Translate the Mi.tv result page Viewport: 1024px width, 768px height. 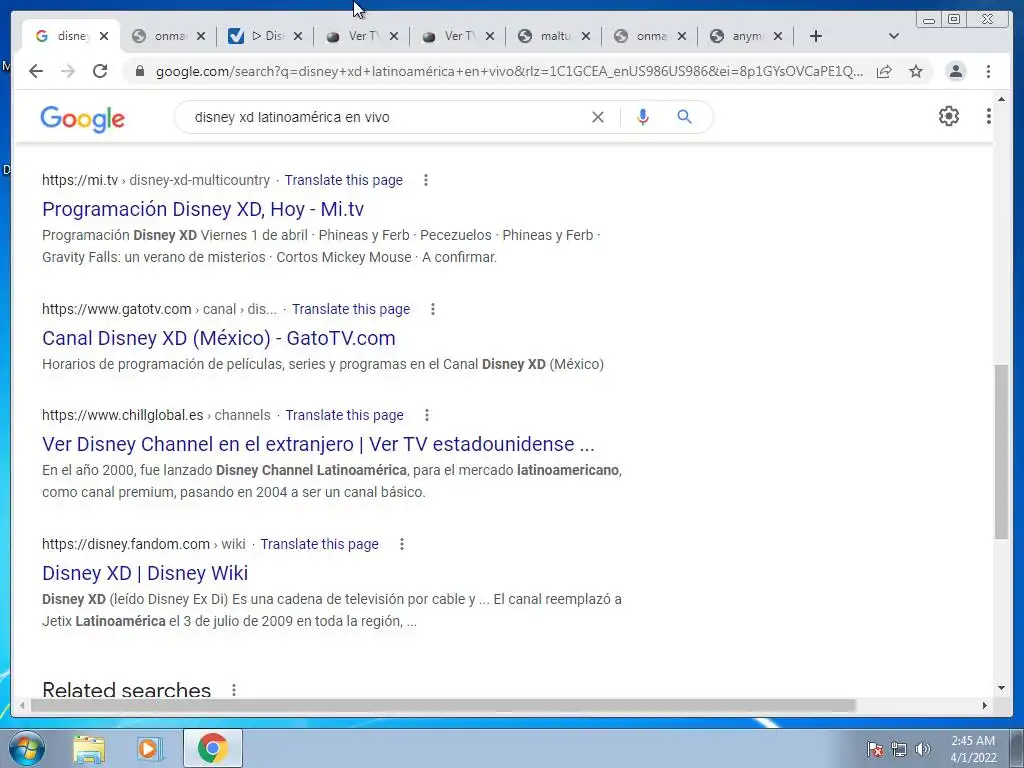344,180
